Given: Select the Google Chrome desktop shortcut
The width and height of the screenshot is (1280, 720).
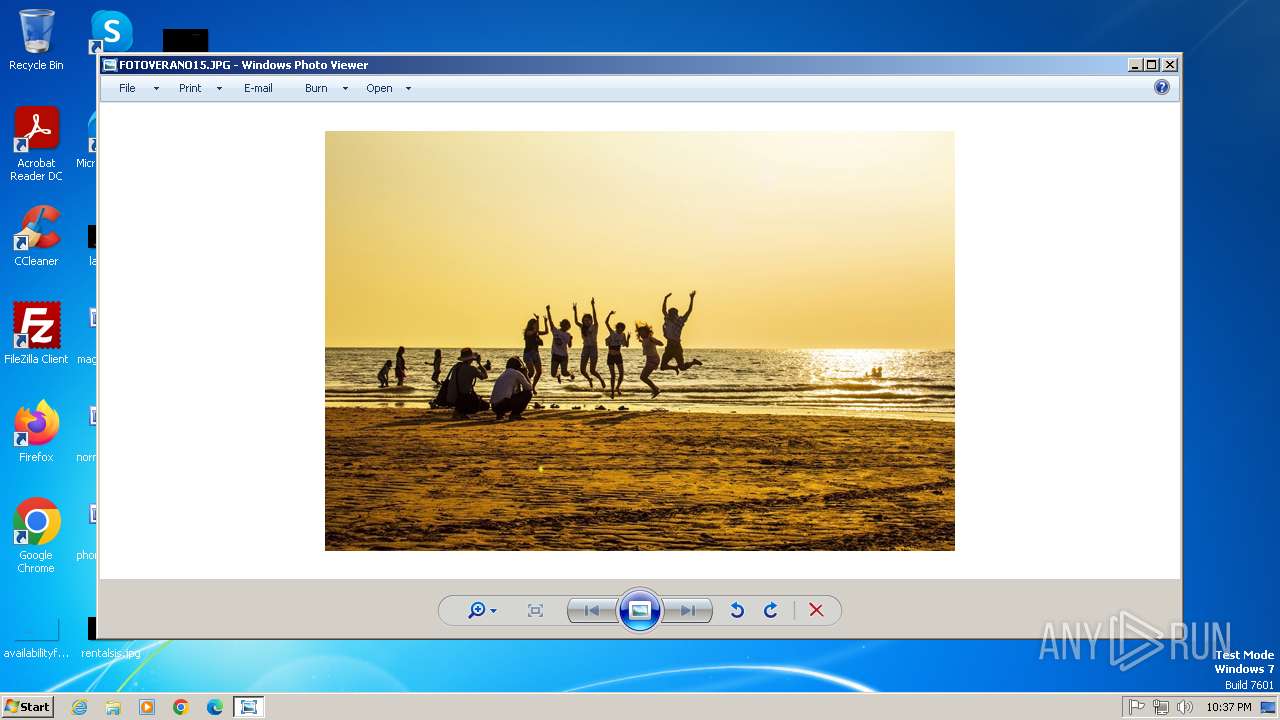Looking at the screenshot, I should coord(36,535).
